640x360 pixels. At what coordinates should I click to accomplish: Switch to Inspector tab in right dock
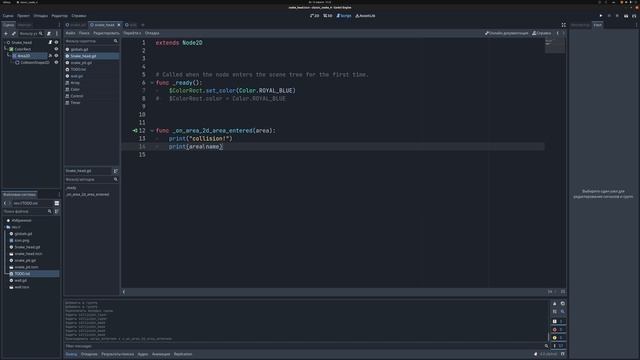[x=580, y=25]
